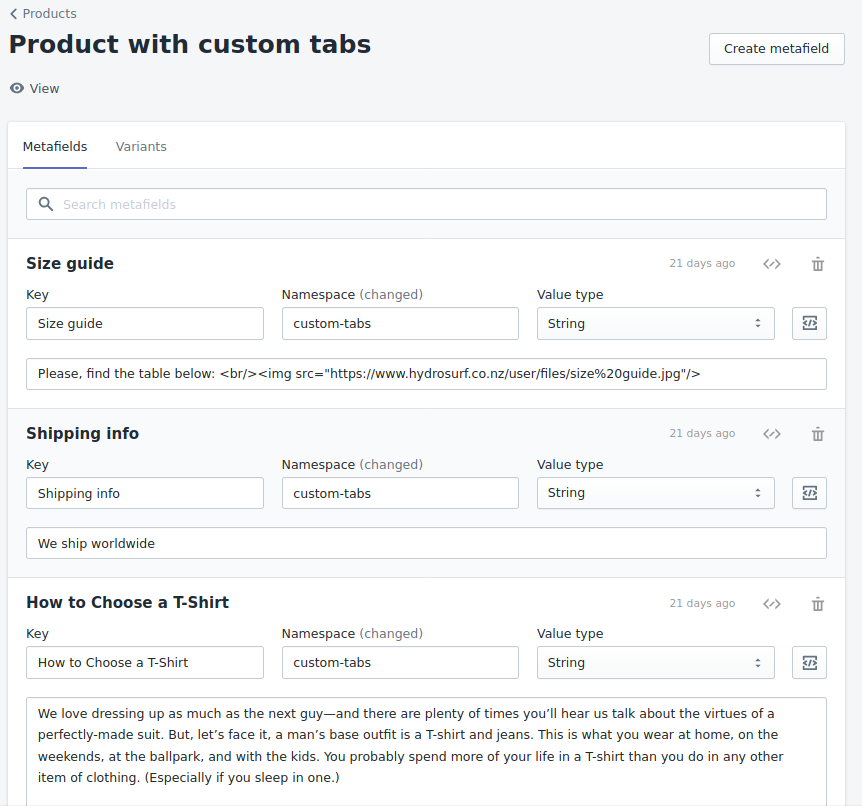The image size is (862, 806).
Task: Click T-Shirt metafield '21 days ago' timestamp
Action: [702, 603]
